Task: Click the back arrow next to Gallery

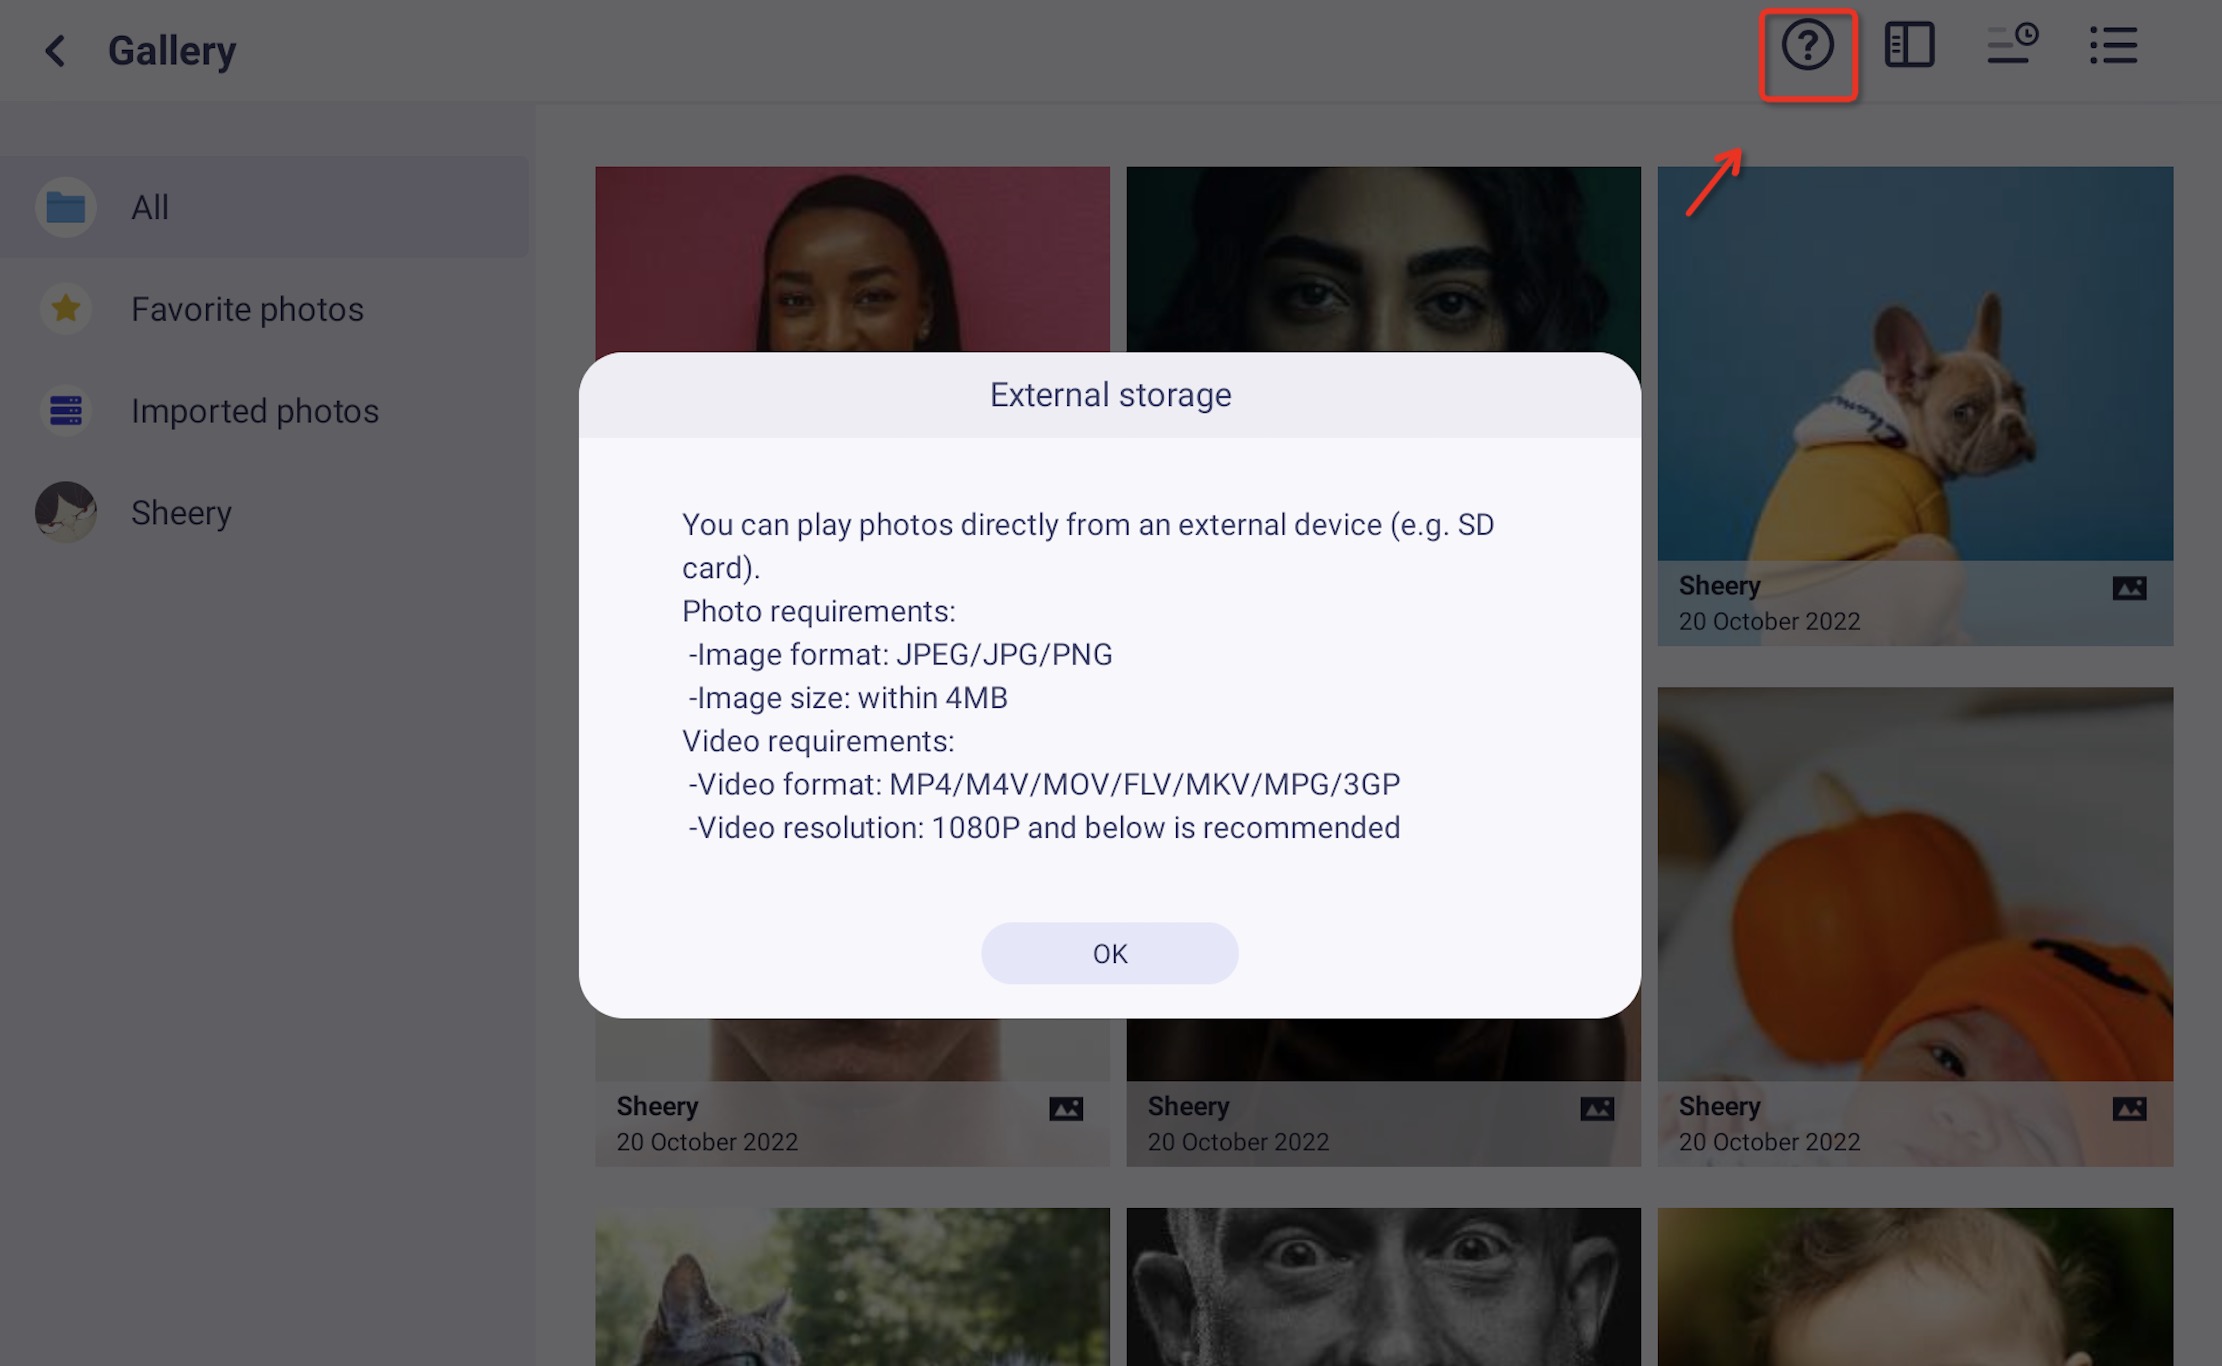Action: [56, 50]
